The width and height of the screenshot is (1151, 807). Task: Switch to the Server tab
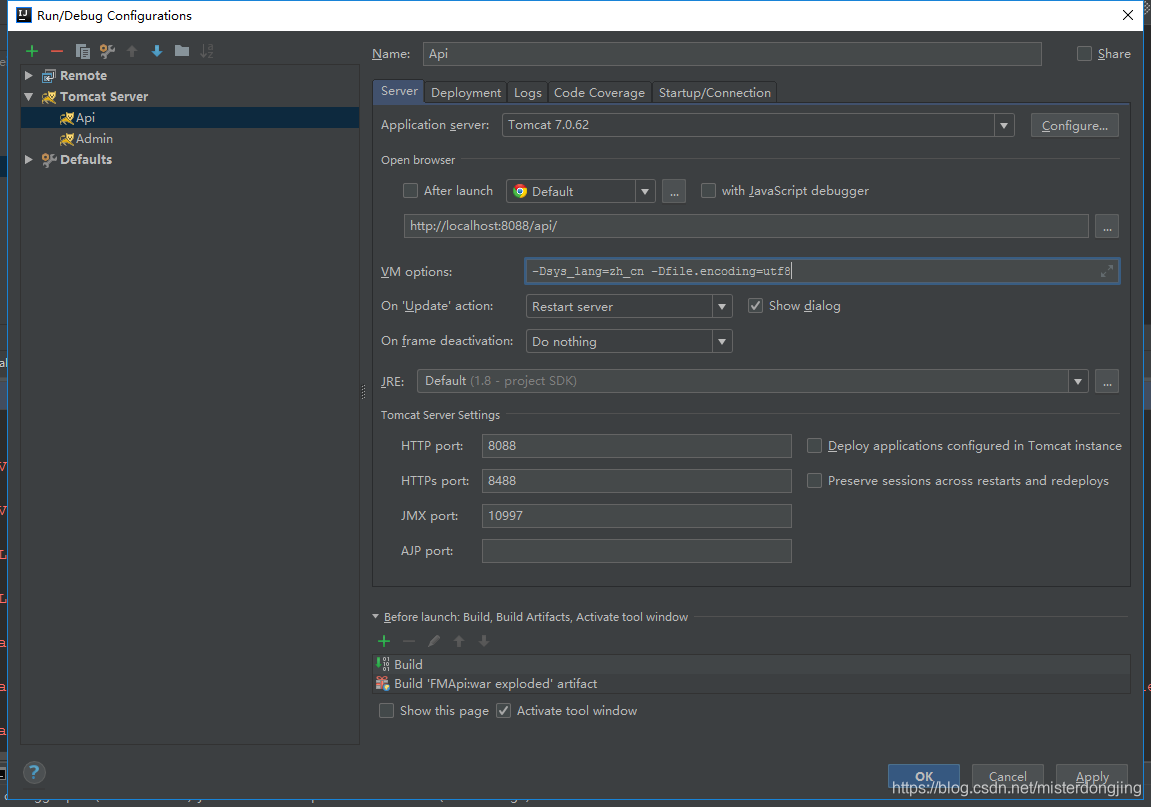click(x=399, y=91)
